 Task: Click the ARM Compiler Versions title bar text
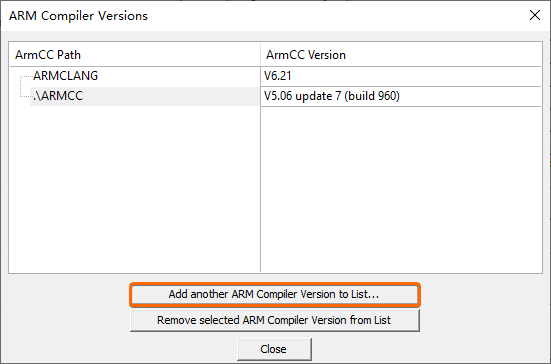click(78, 16)
